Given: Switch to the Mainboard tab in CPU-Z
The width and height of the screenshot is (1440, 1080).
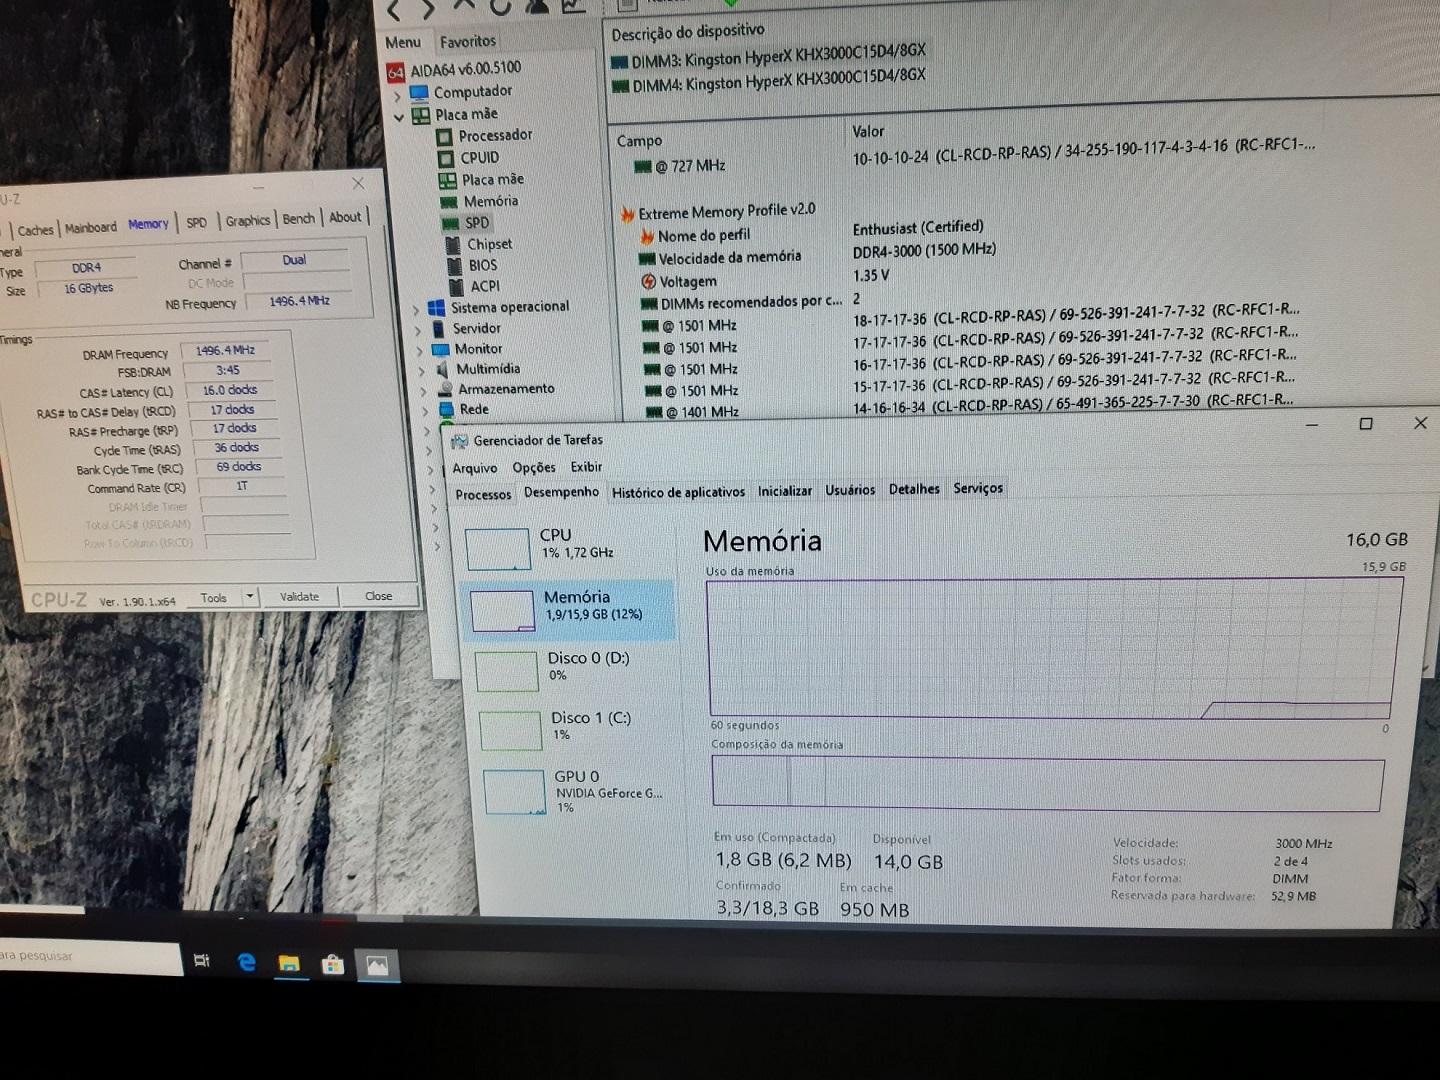Looking at the screenshot, I should point(90,228).
